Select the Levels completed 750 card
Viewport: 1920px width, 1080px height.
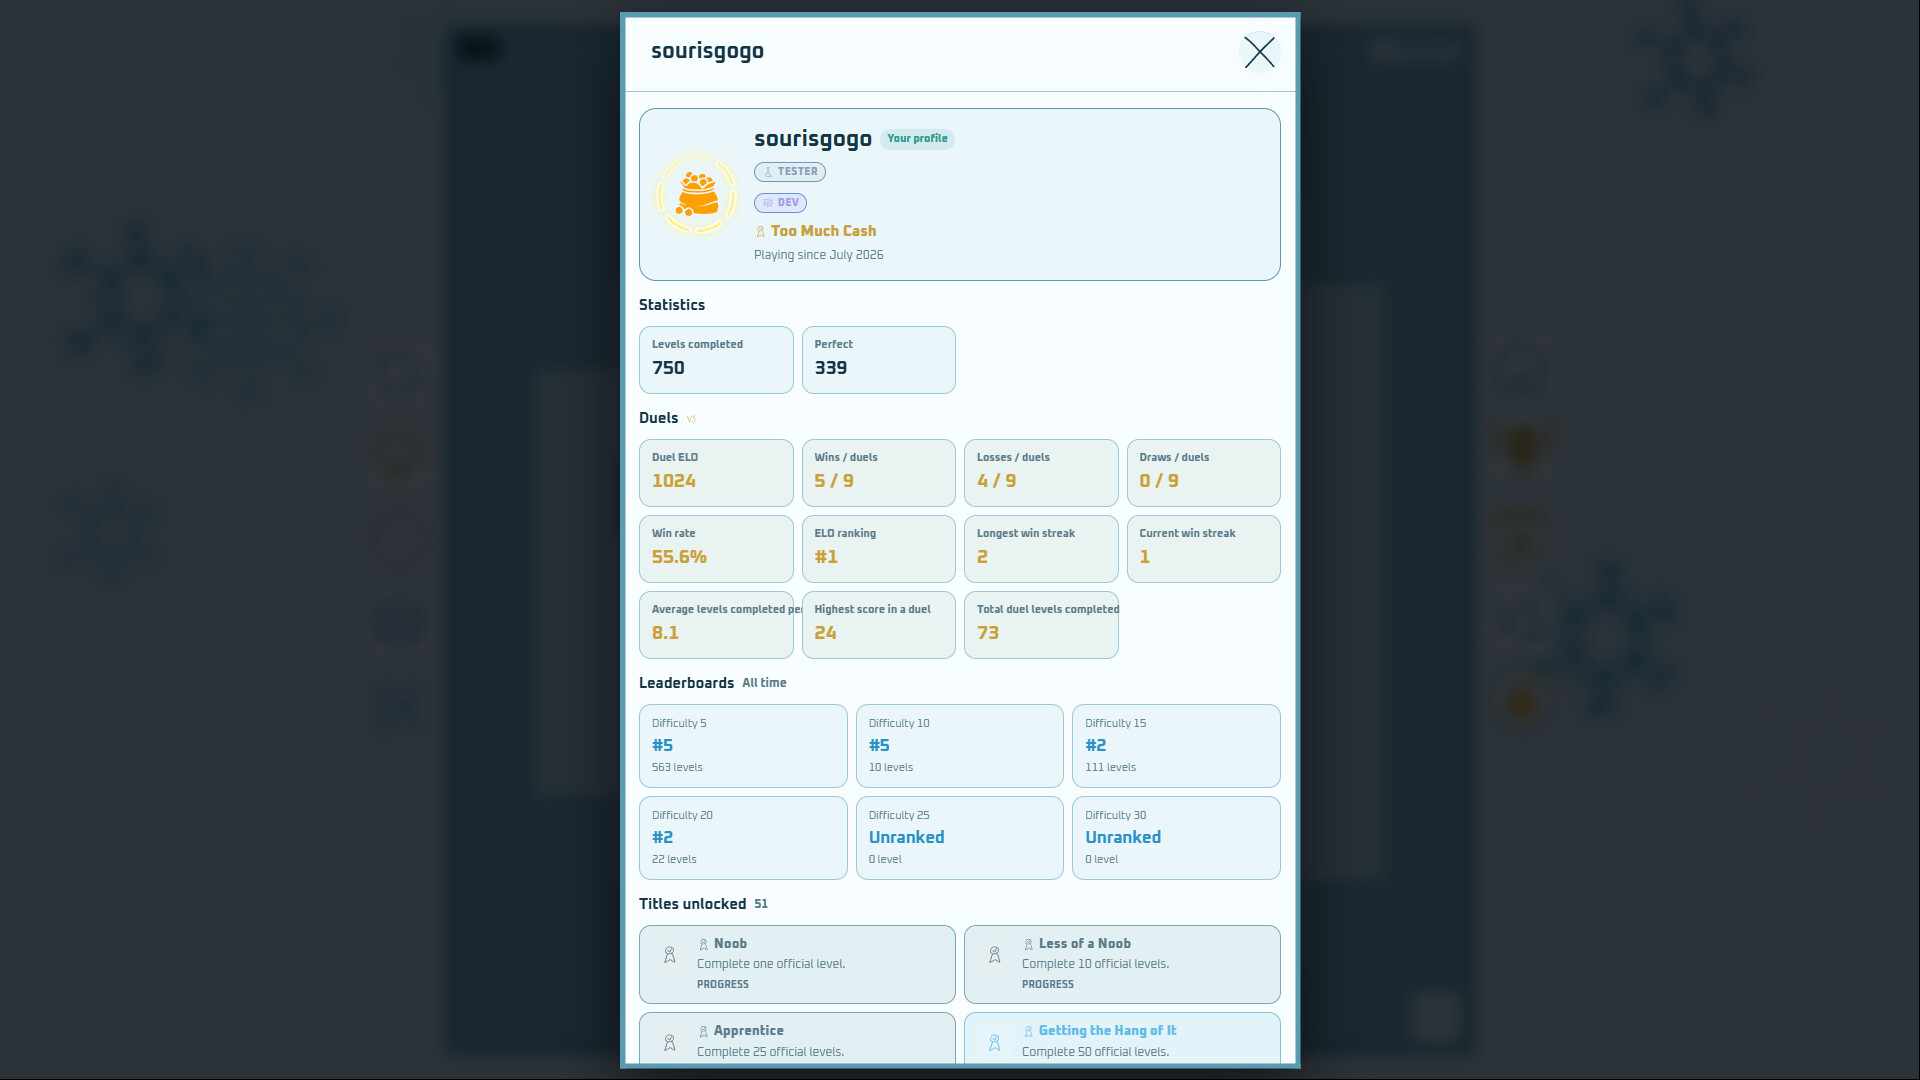click(x=716, y=360)
